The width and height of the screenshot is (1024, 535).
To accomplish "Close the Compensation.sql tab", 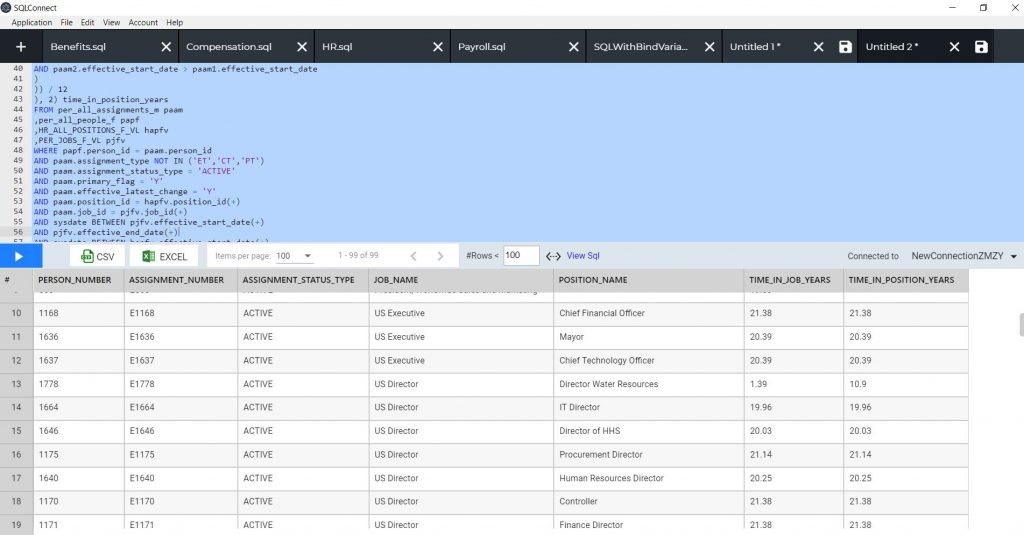I will [x=302, y=47].
